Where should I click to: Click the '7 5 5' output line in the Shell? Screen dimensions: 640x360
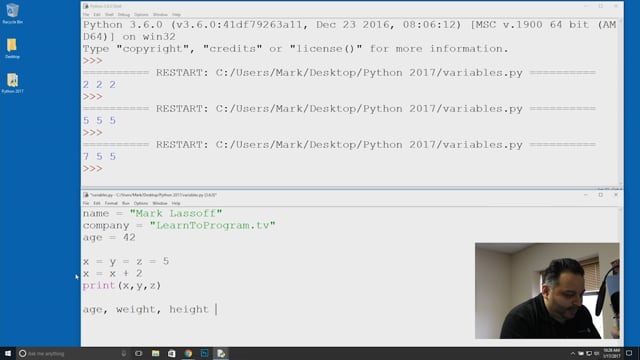(100, 157)
